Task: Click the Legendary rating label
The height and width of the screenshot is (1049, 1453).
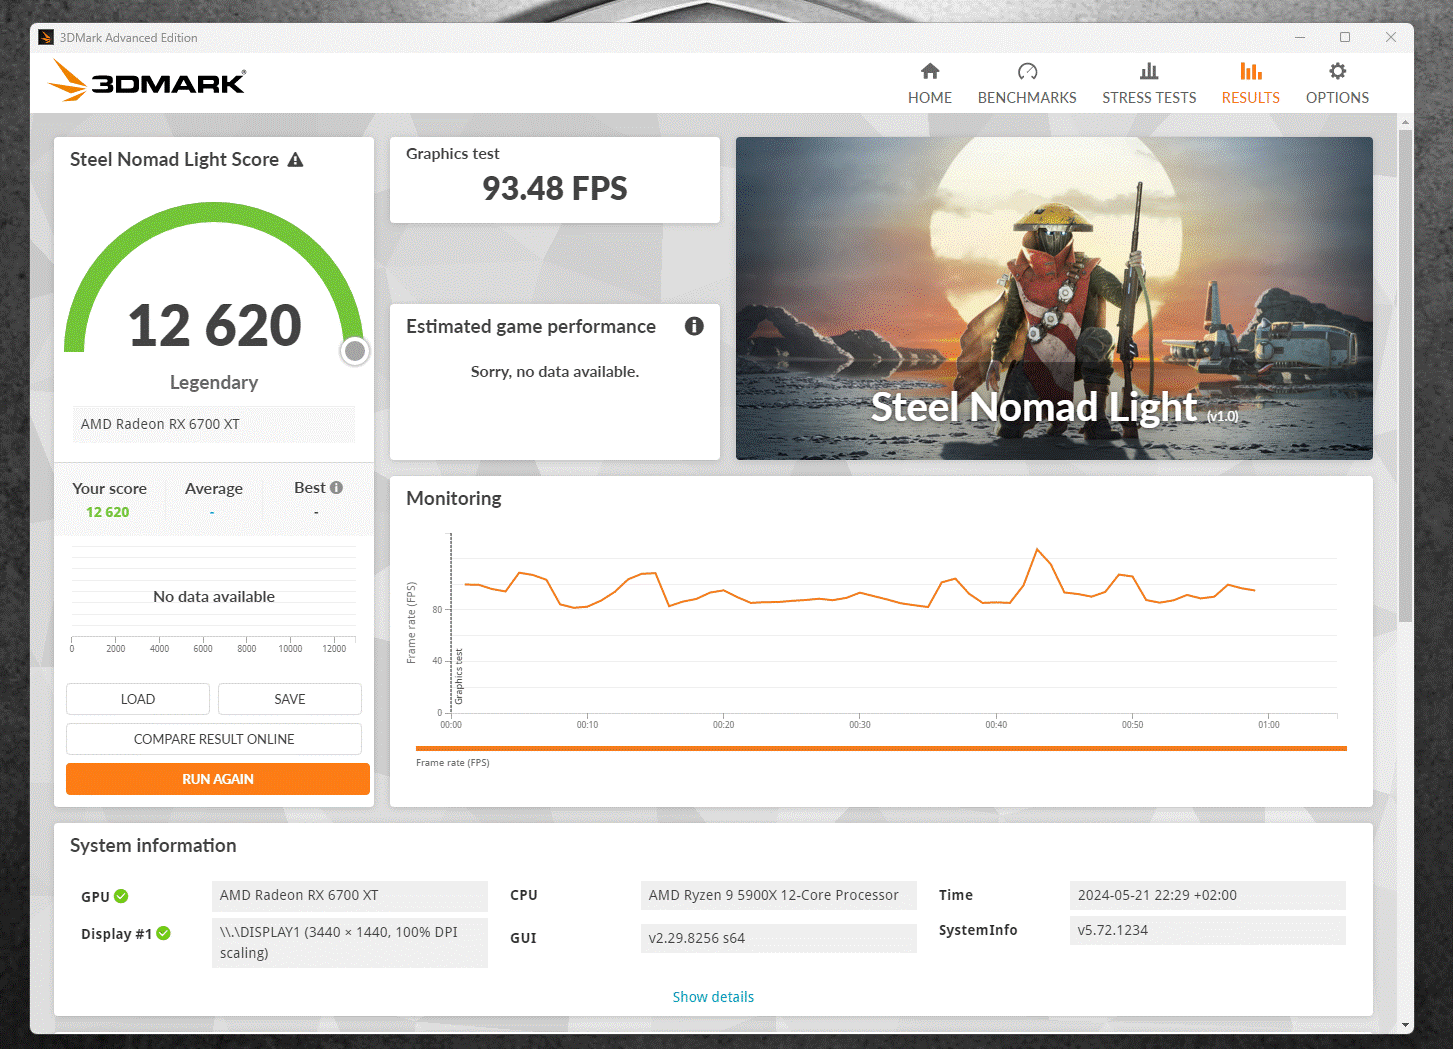Action: (x=214, y=382)
